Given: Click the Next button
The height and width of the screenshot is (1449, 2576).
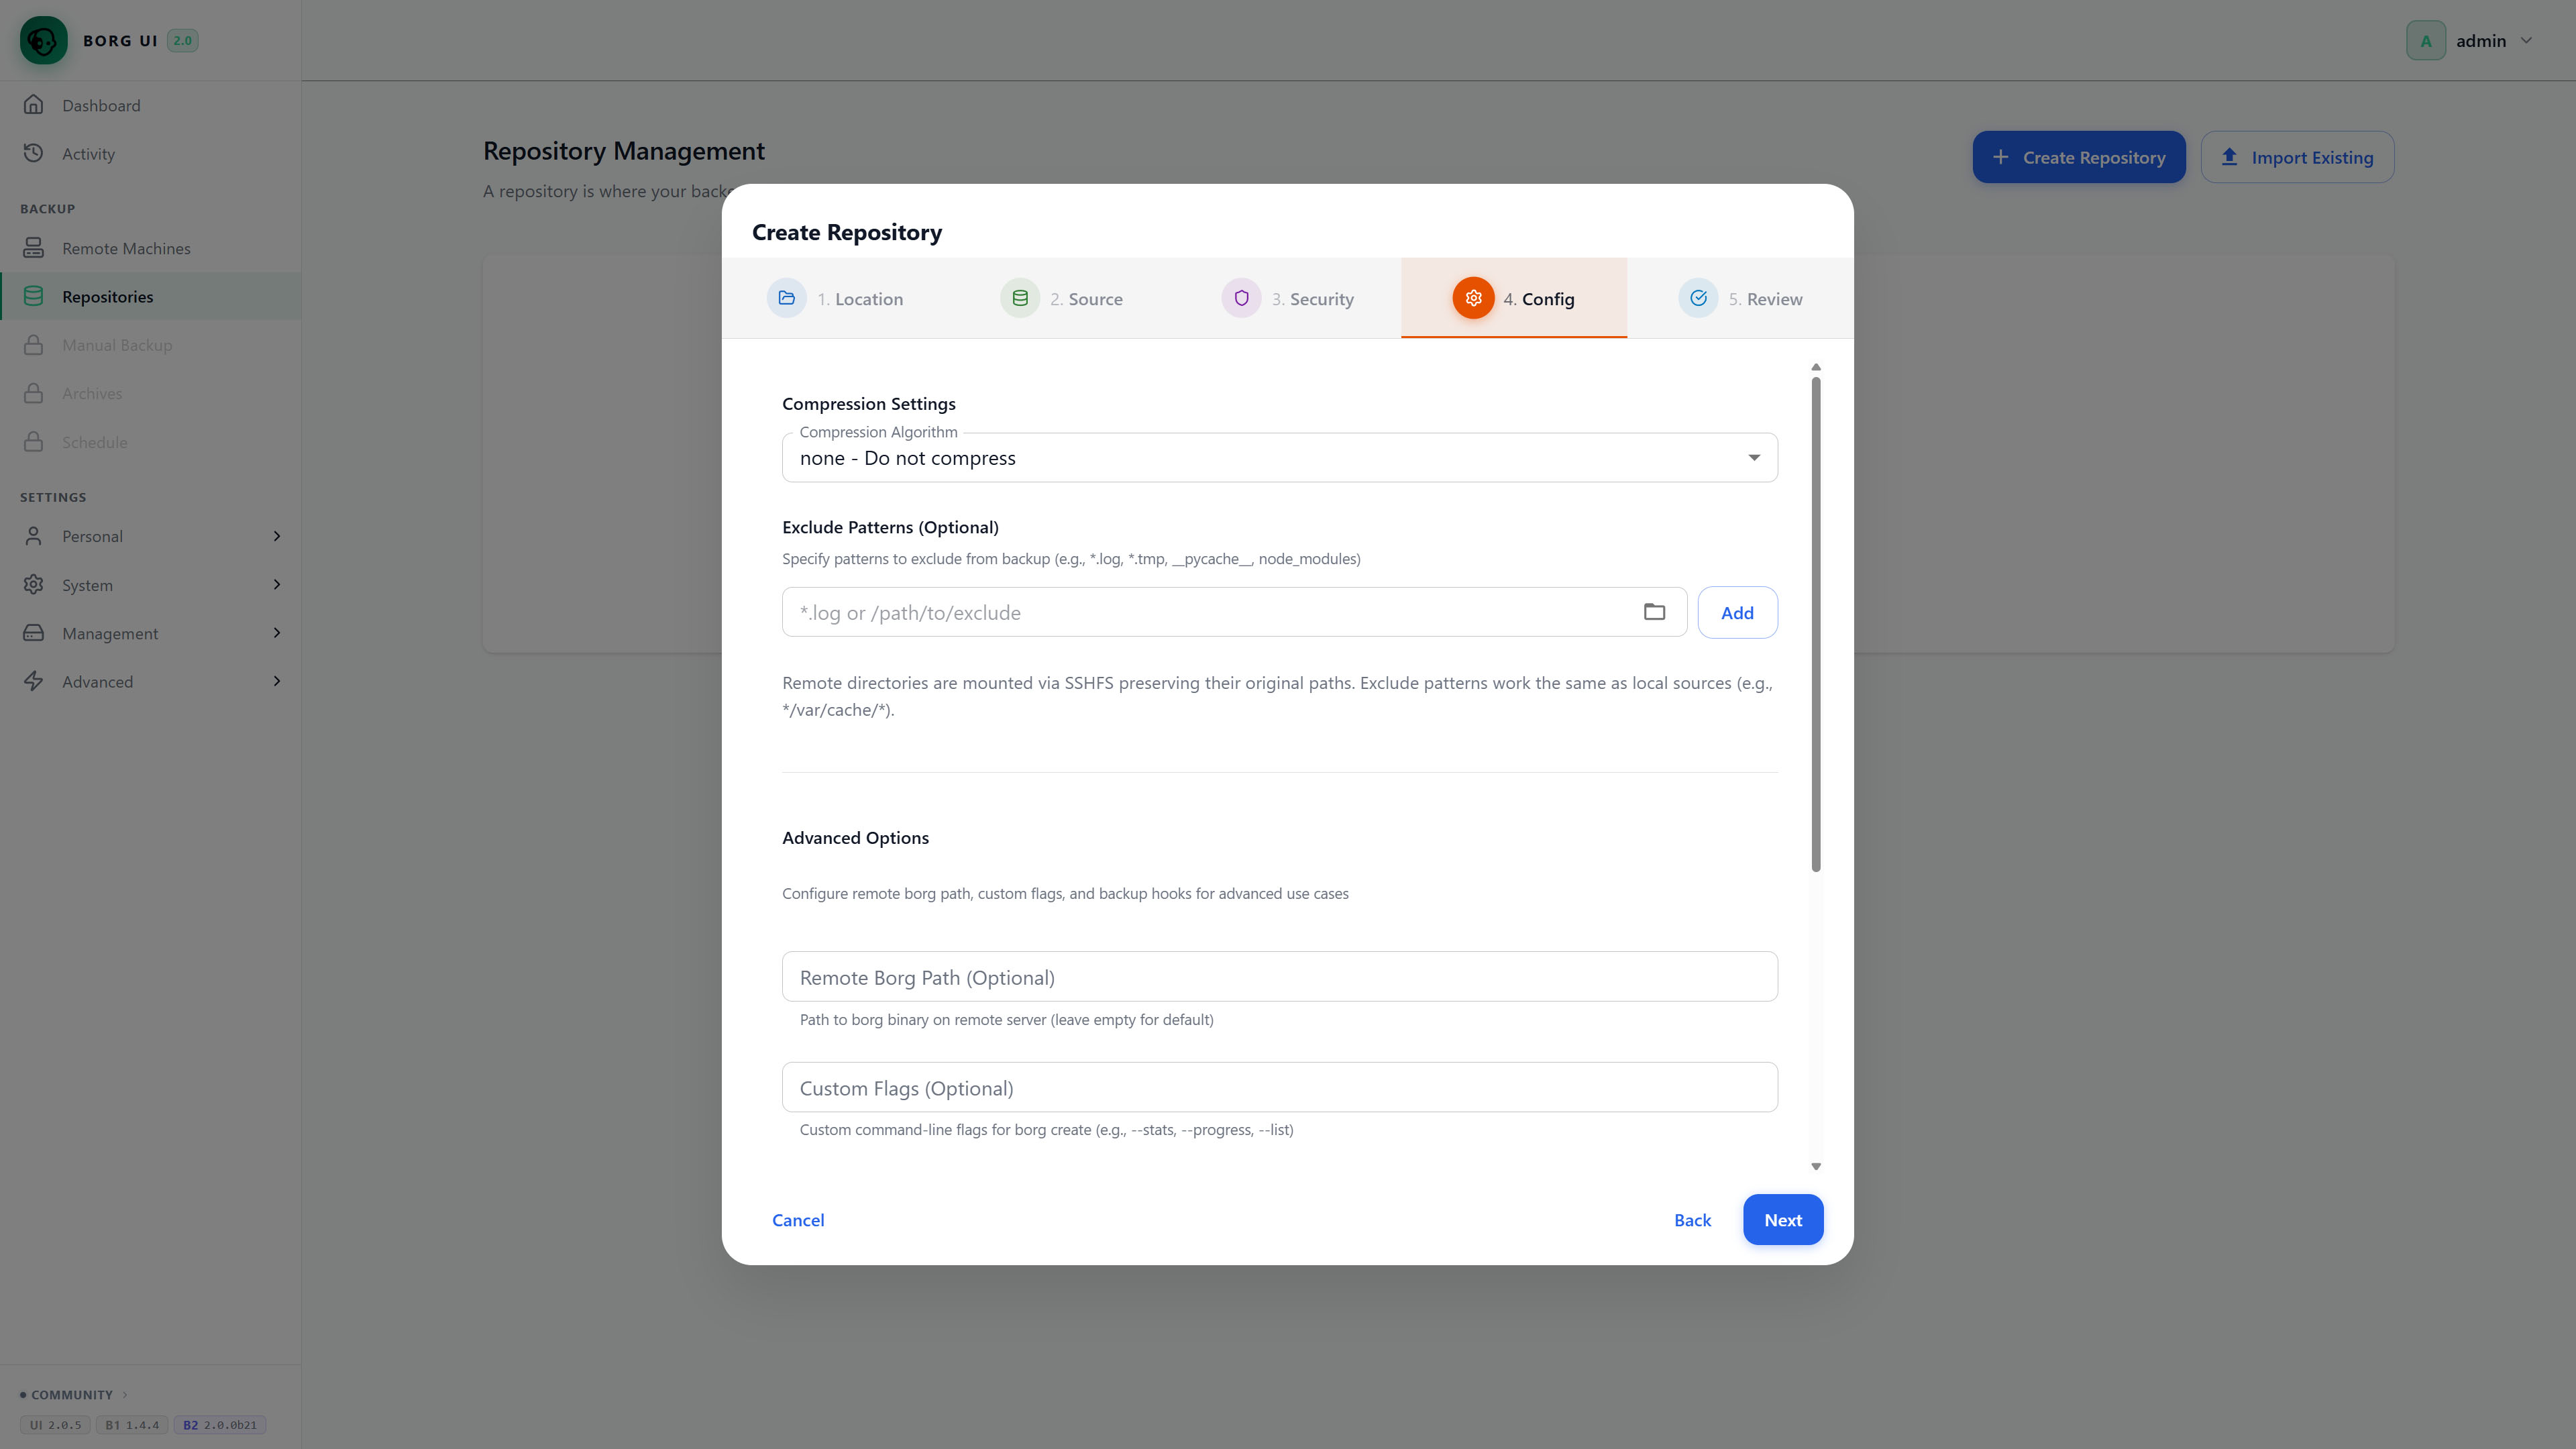Looking at the screenshot, I should click(x=1783, y=1220).
